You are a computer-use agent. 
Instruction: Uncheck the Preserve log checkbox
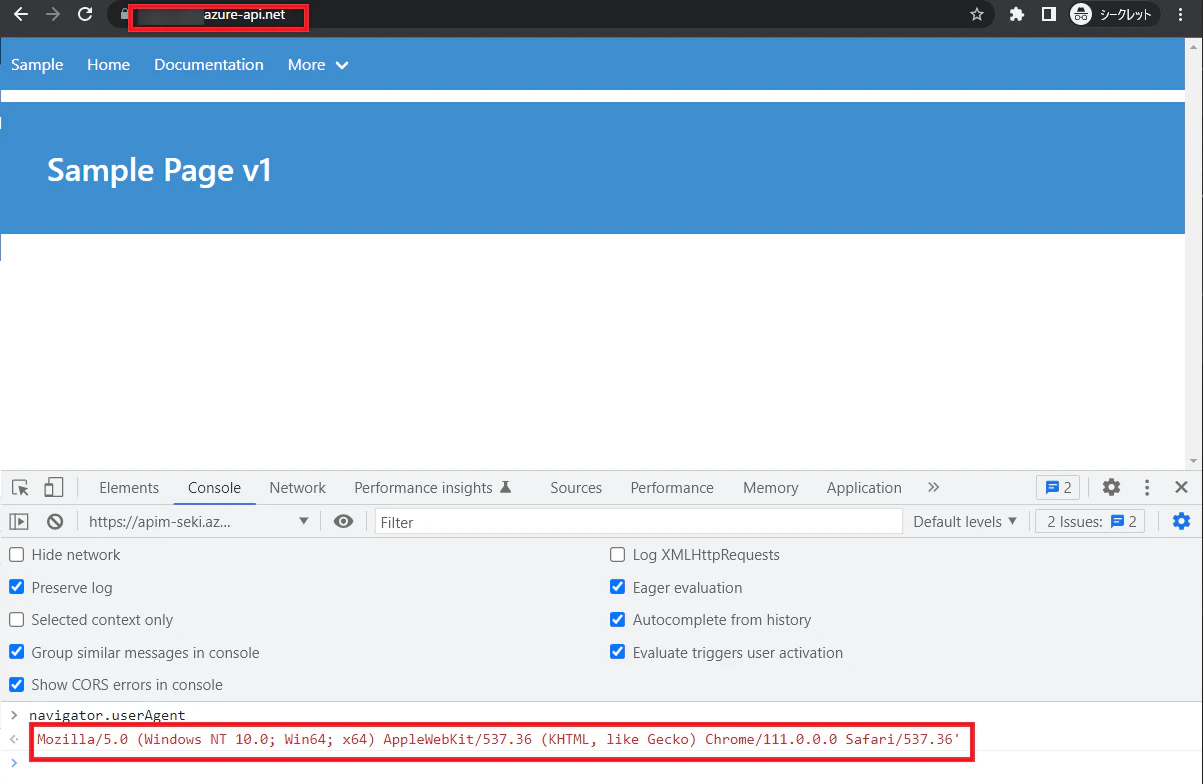pyautogui.click(x=16, y=587)
